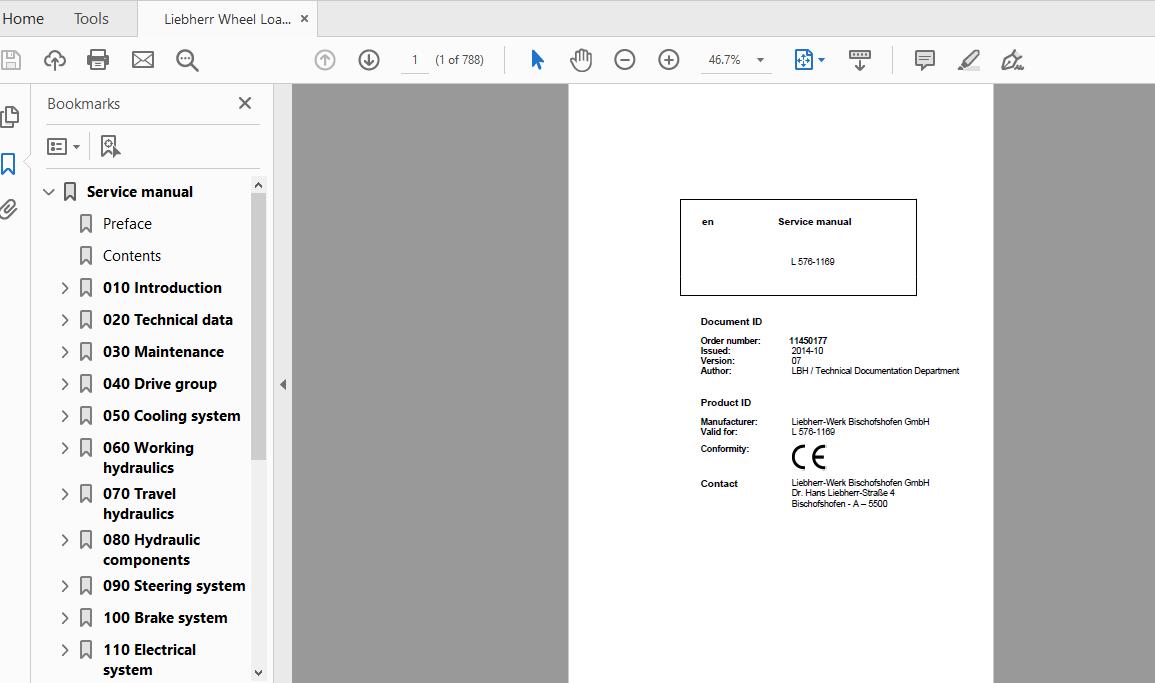The image size is (1155, 683).
Task: Collapse the navigation pane with the left arrow
Action: (283, 385)
